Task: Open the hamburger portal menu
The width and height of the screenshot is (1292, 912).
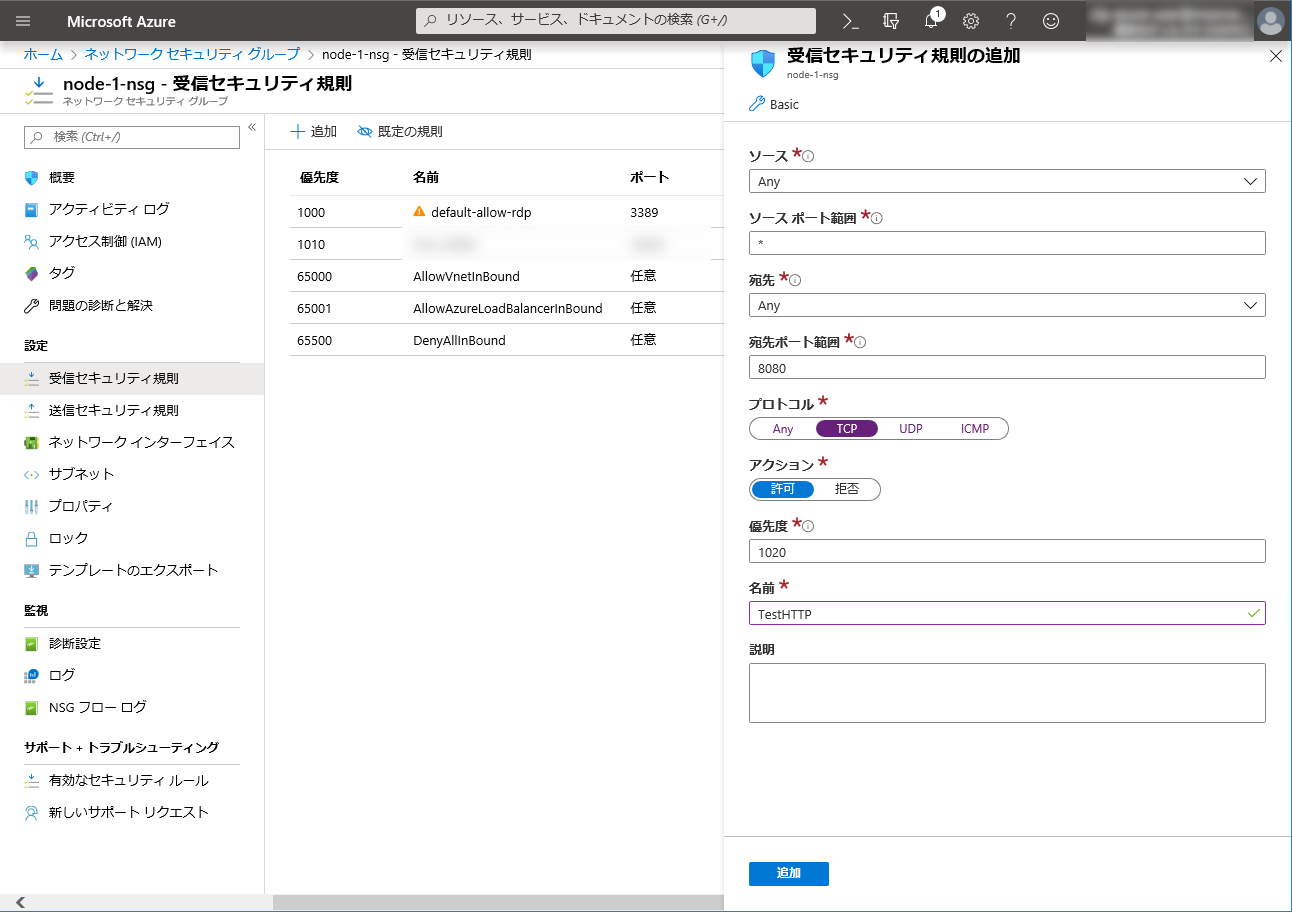Action: (x=24, y=21)
